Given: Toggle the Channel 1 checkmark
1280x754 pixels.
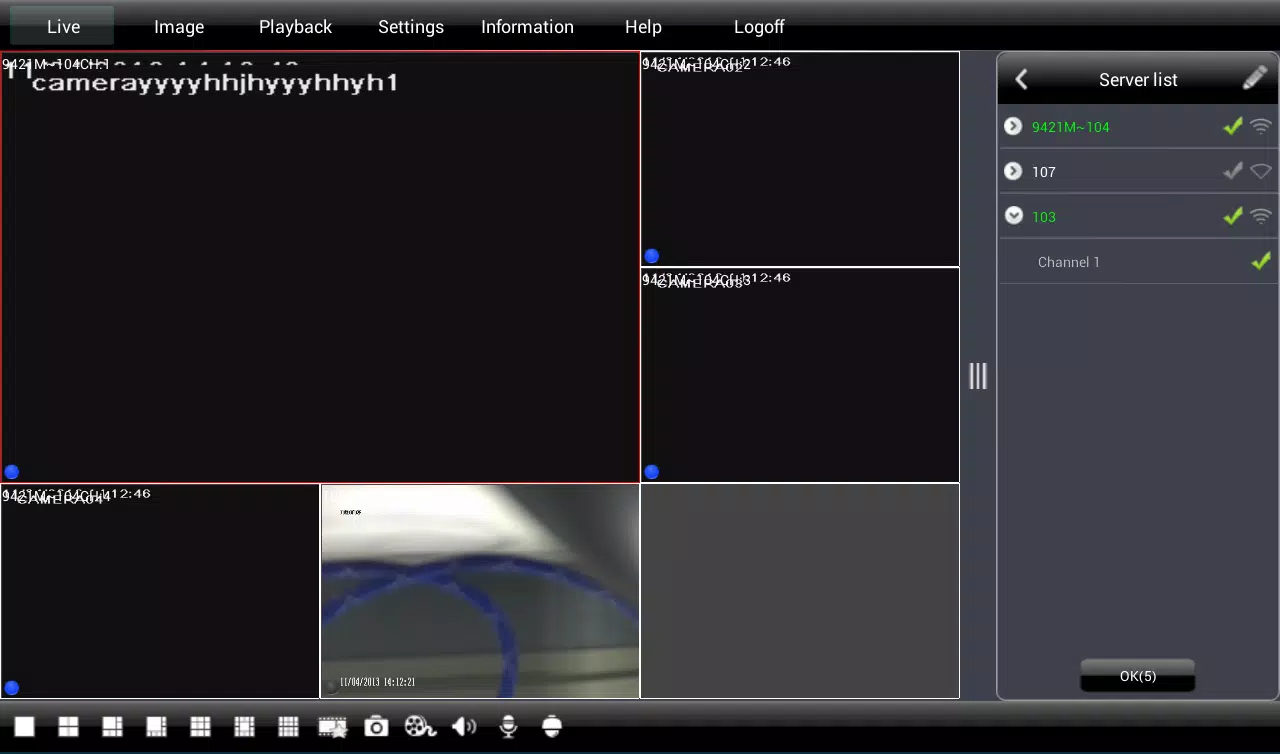Looking at the screenshot, I should coord(1261,261).
